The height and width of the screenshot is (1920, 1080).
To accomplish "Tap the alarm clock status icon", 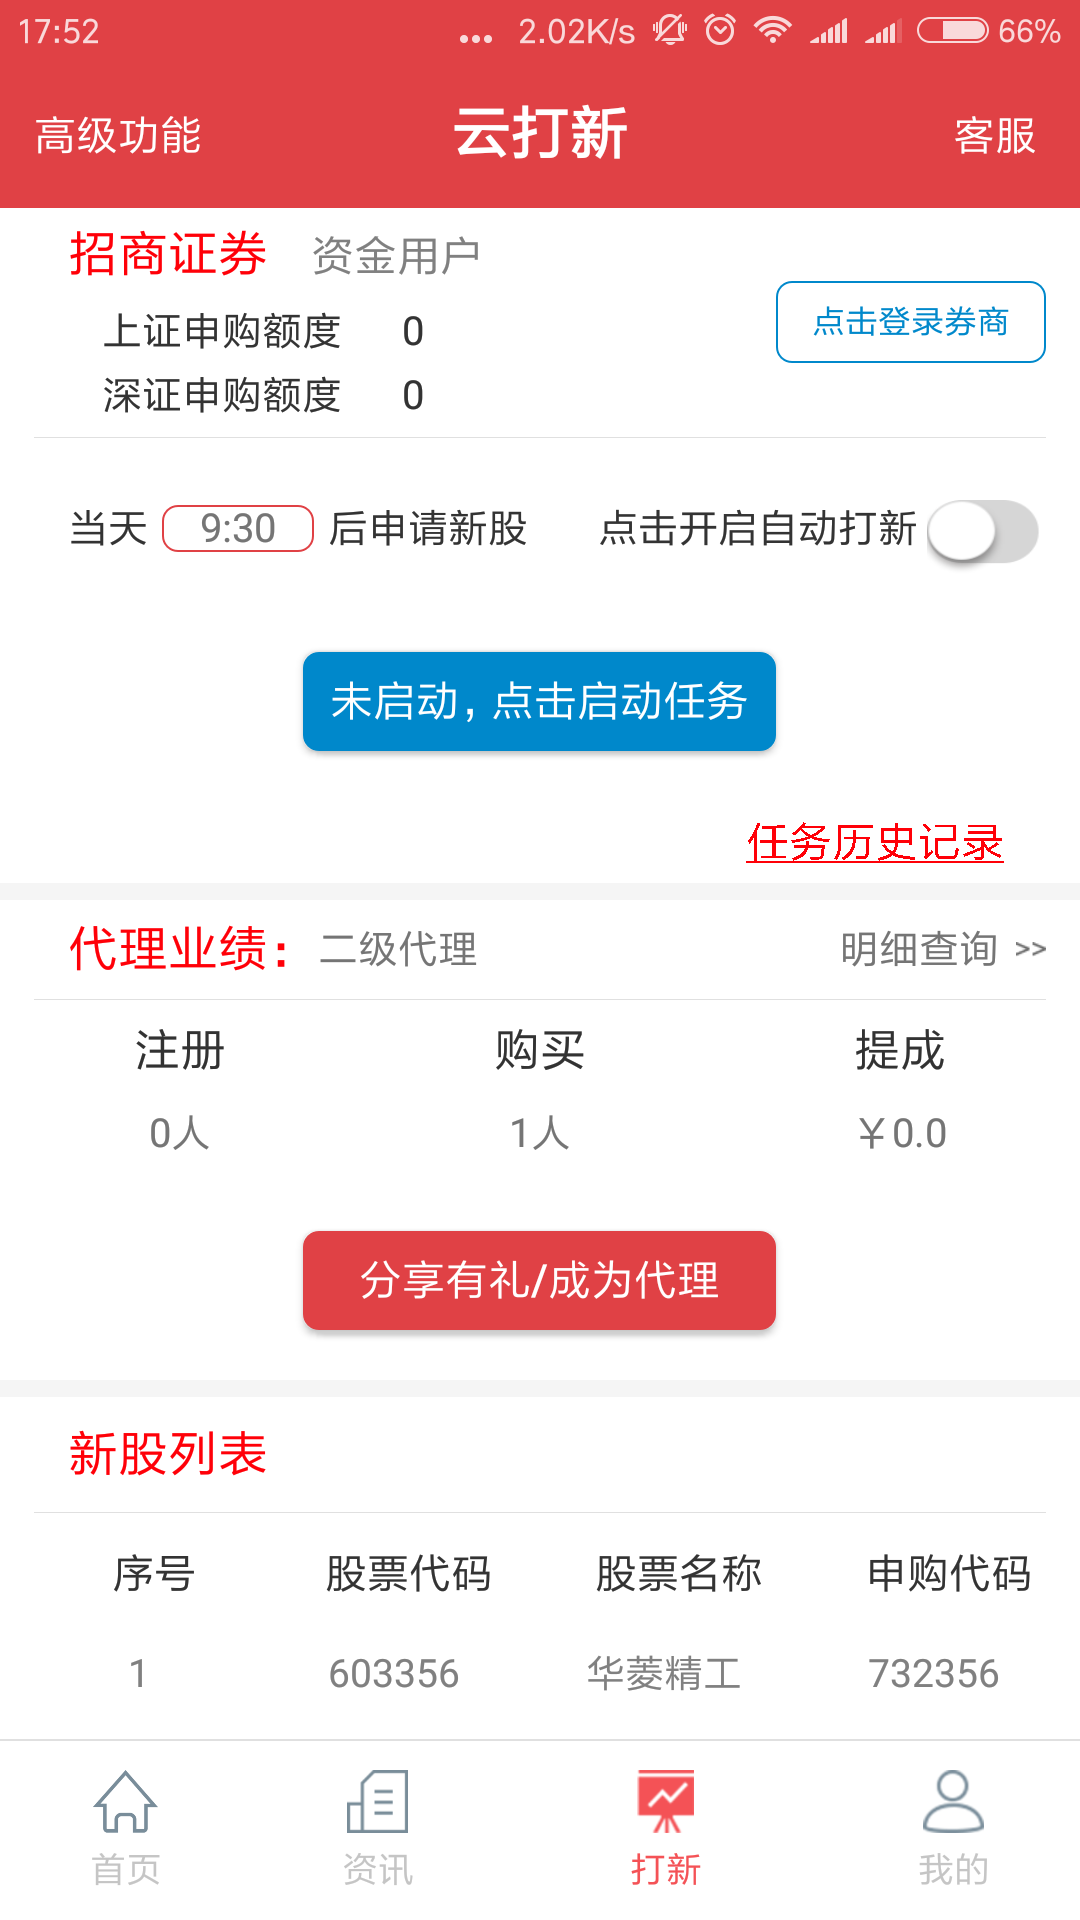I will click(720, 30).
